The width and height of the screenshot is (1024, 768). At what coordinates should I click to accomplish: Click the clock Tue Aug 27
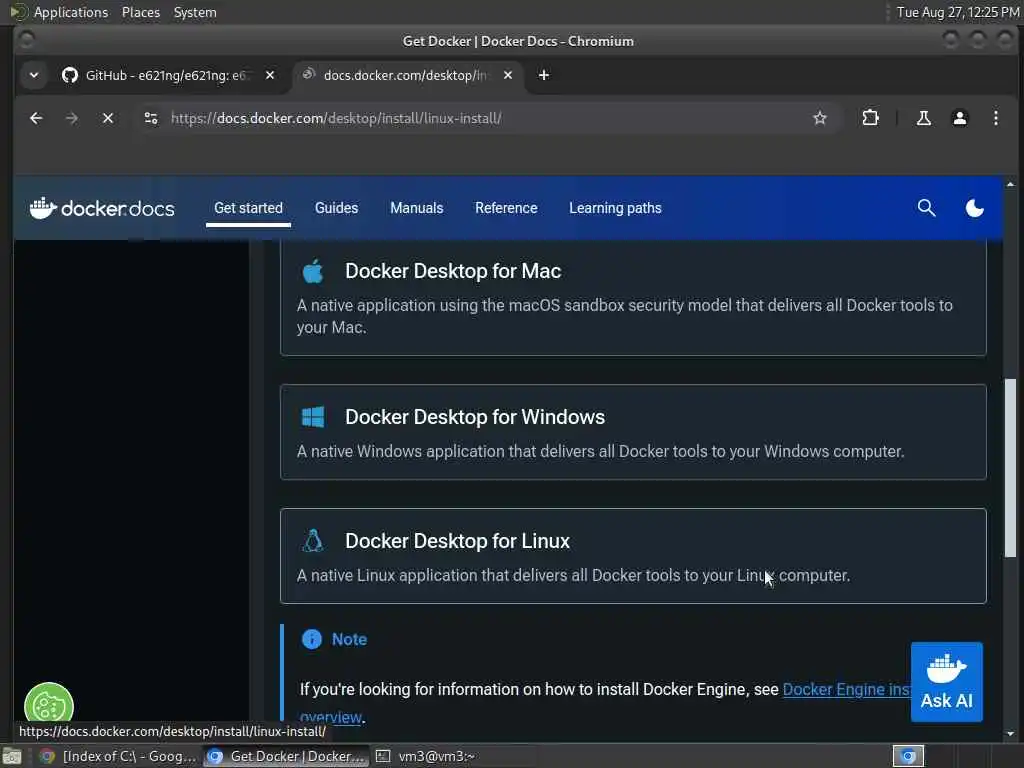point(957,12)
